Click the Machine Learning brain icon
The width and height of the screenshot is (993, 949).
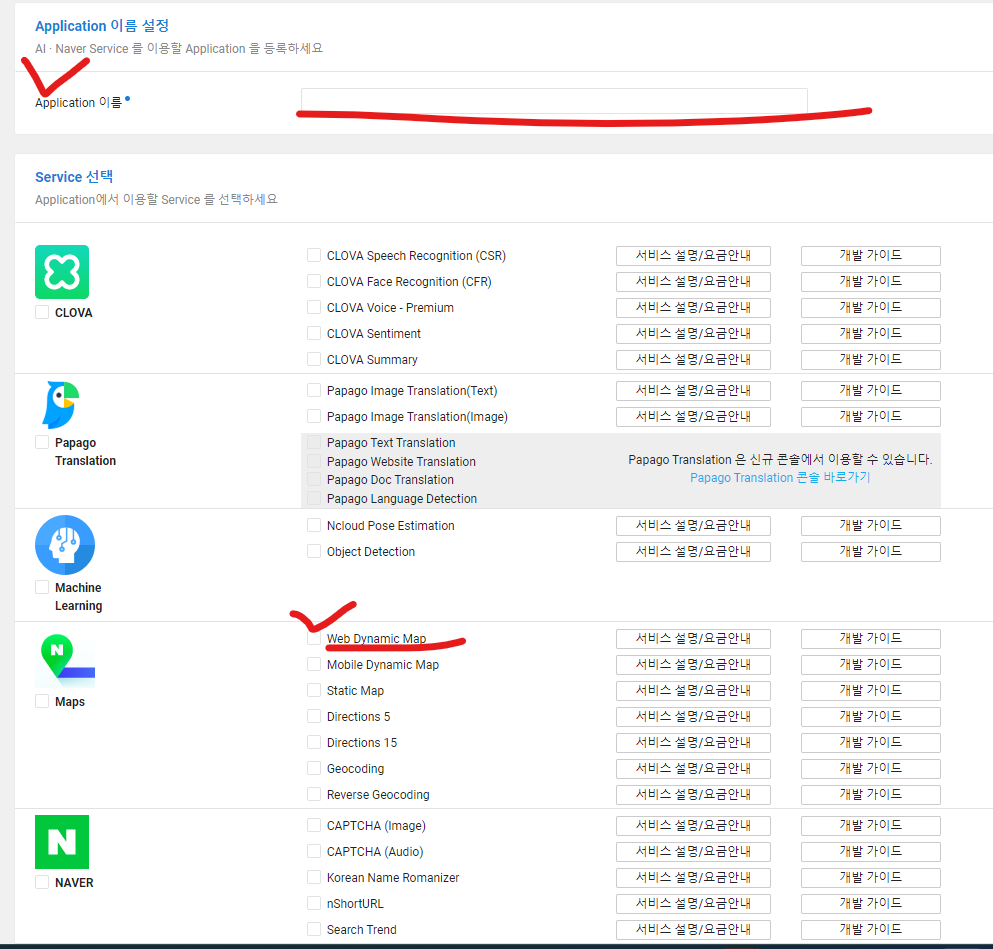tap(65, 545)
